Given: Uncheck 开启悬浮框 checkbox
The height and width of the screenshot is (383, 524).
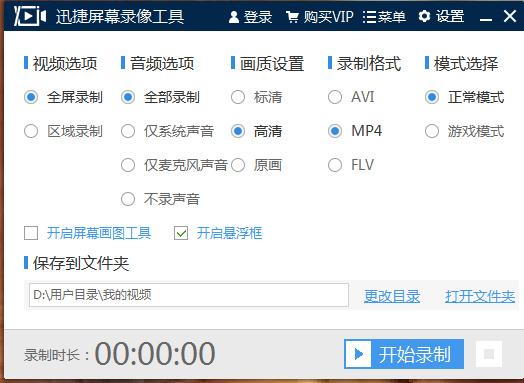Looking at the screenshot, I should tap(181, 233).
